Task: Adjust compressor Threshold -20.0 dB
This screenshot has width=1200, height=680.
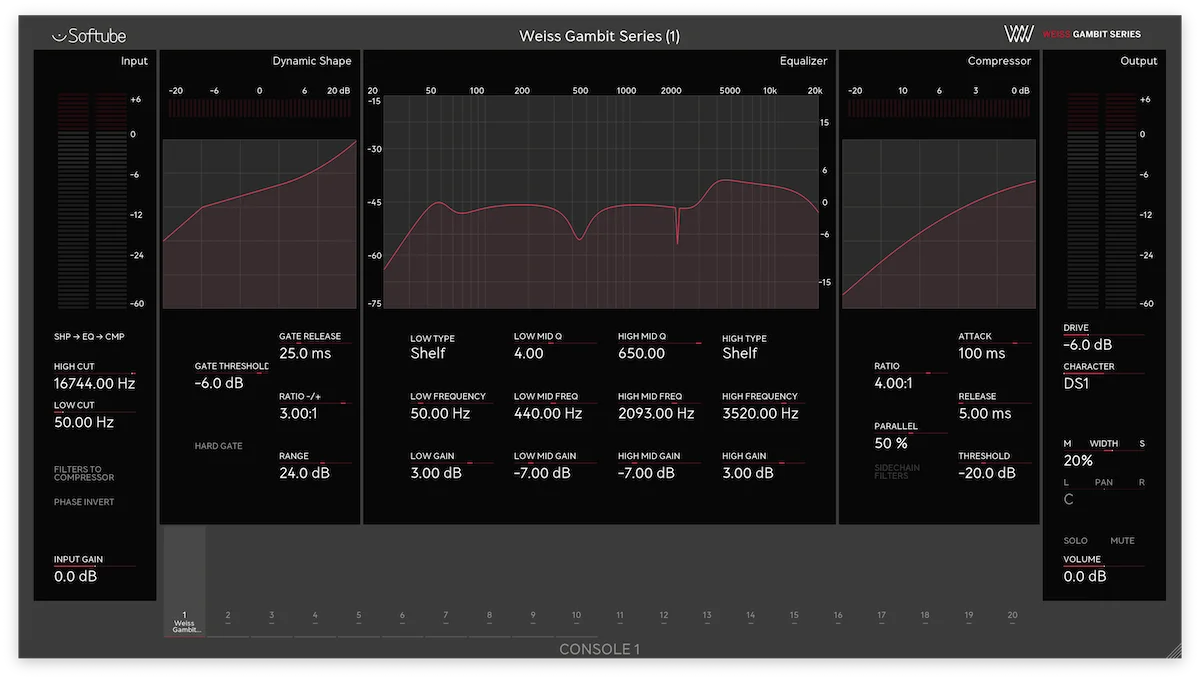Action: pos(994,466)
